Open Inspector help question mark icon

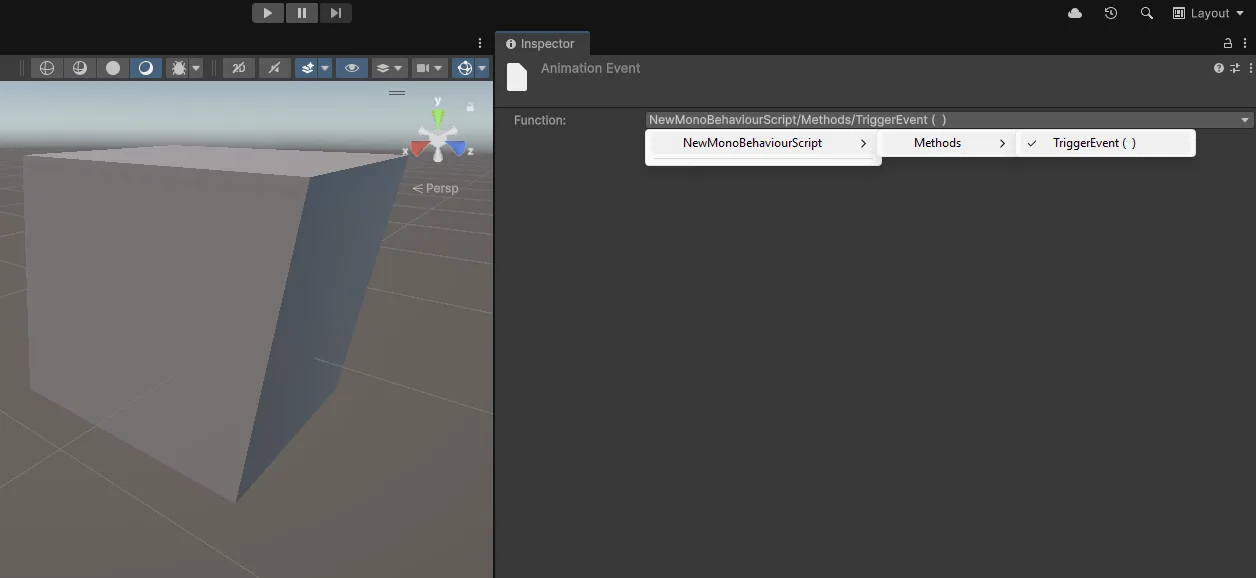1219,68
